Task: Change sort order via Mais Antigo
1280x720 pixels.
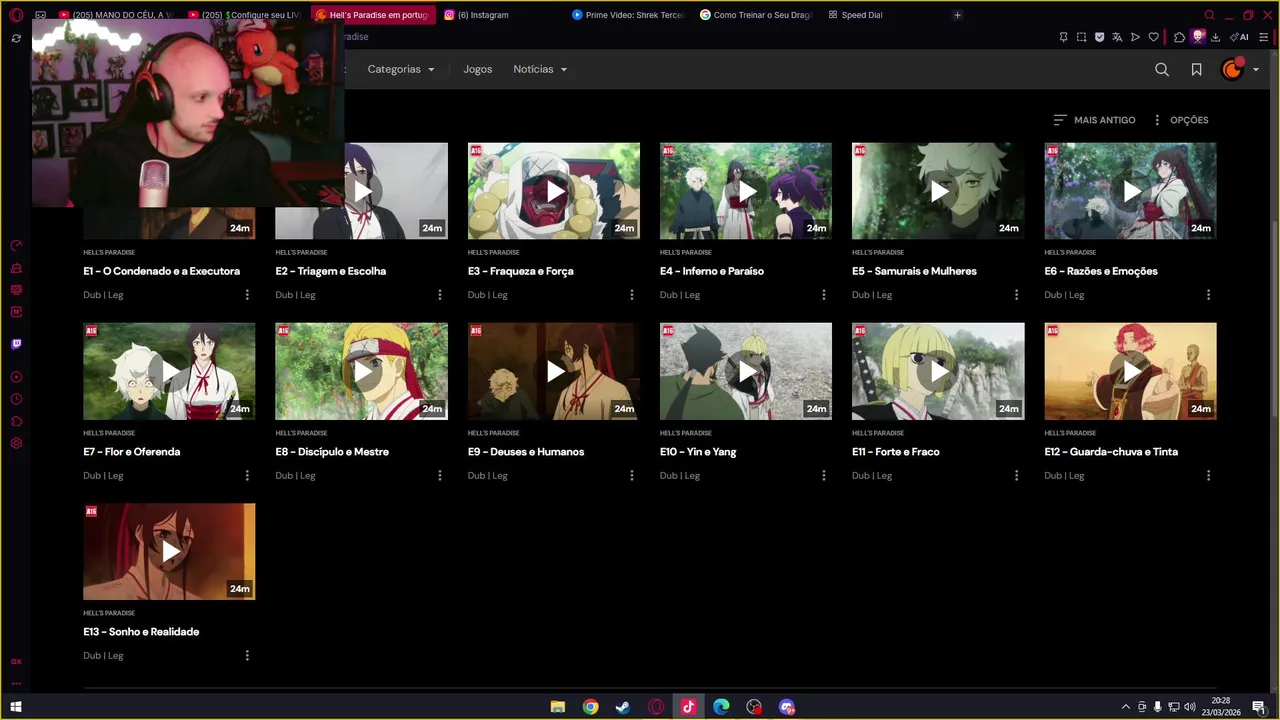Action: pyautogui.click(x=1094, y=120)
